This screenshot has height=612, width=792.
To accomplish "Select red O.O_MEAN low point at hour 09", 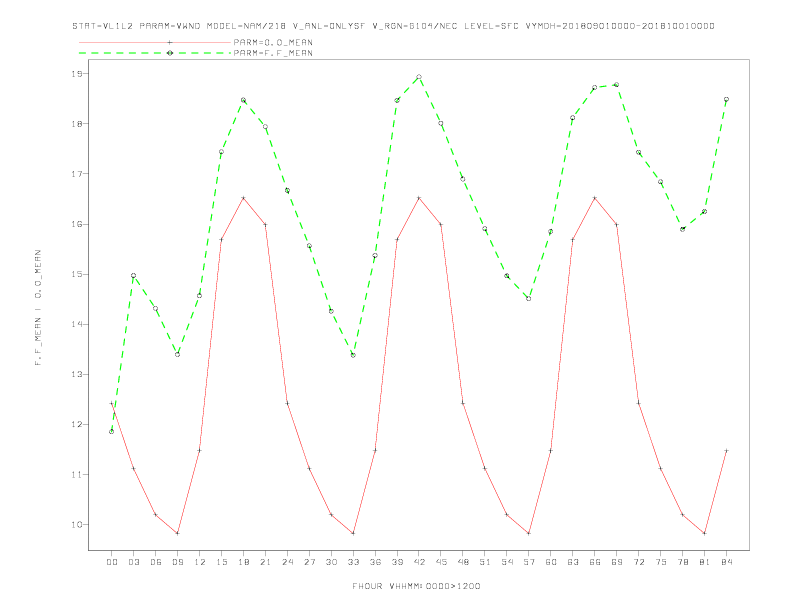I will click(x=177, y=533).
